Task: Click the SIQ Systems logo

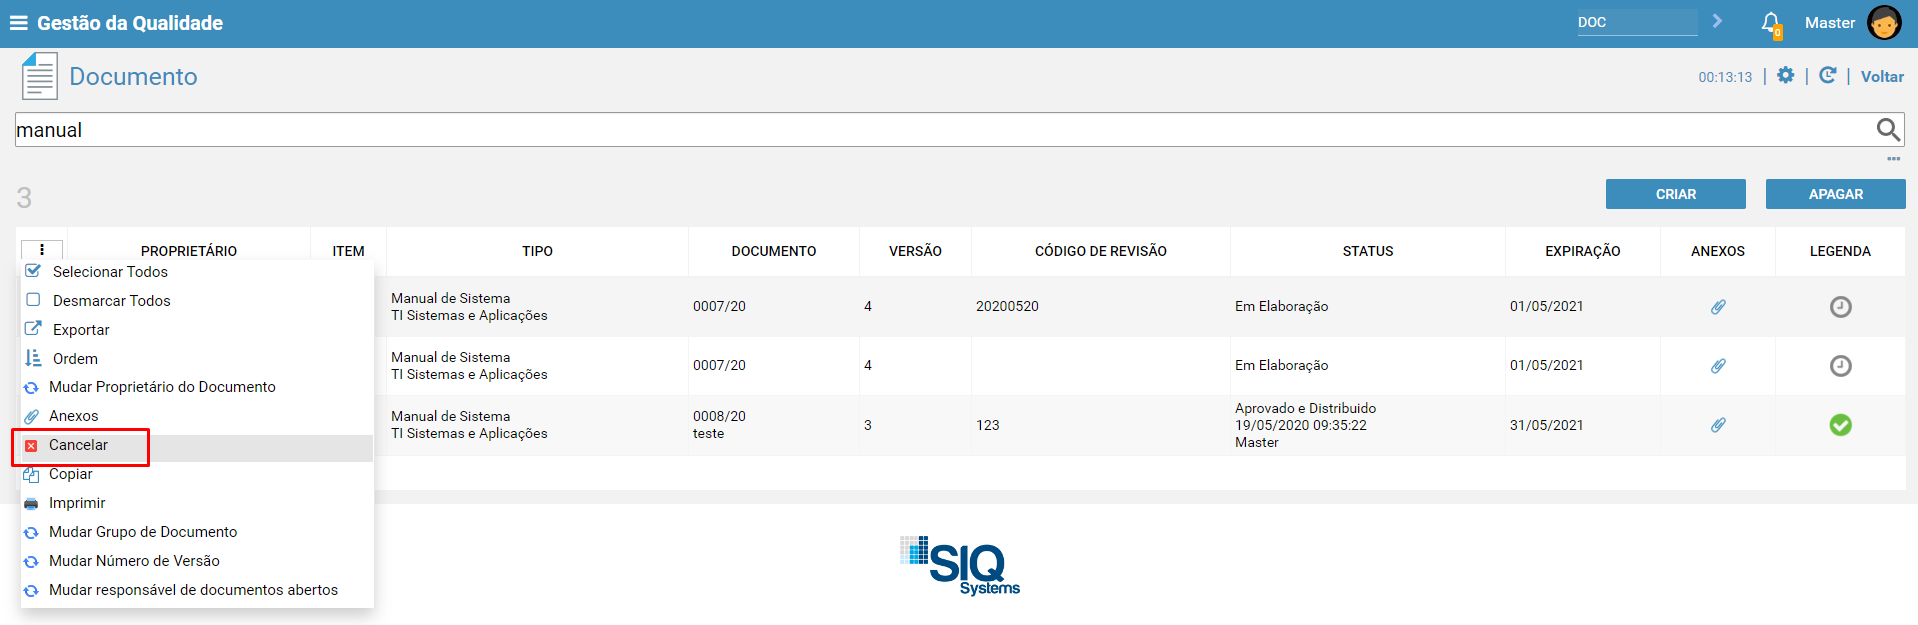Action: click(x=960, y=566)
